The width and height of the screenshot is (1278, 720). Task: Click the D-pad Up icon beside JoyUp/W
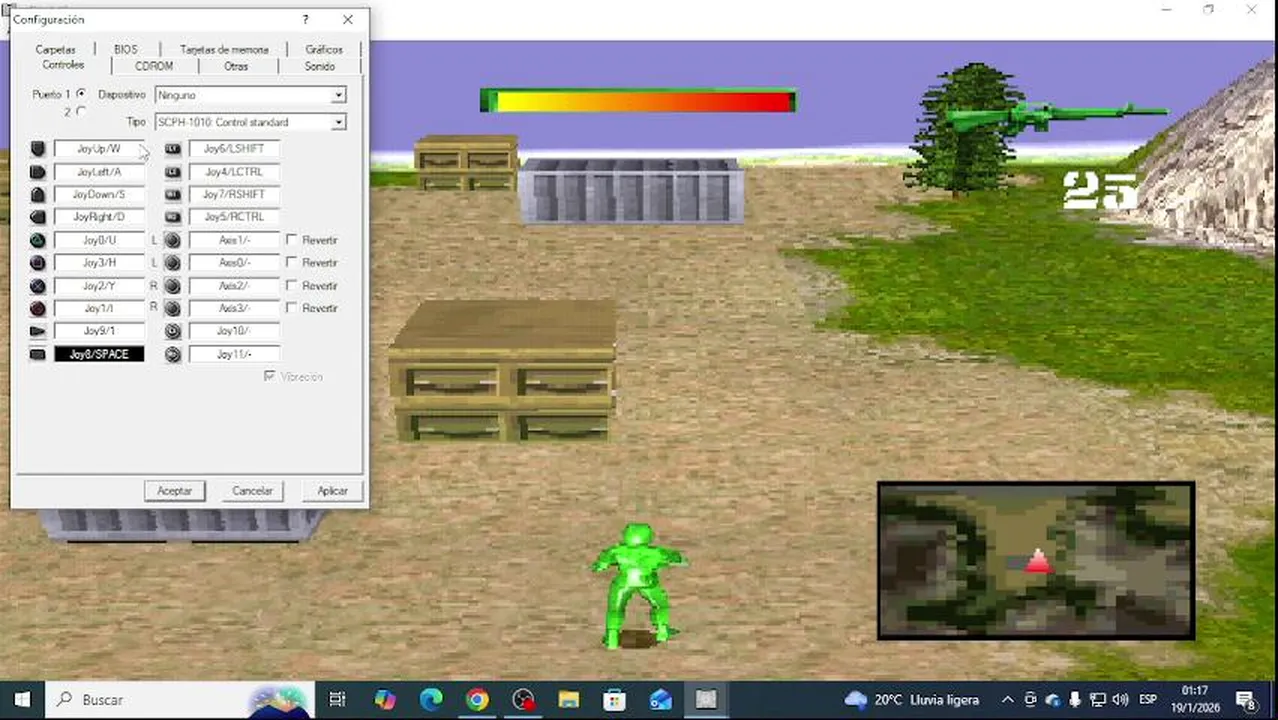tap(38, 148)
